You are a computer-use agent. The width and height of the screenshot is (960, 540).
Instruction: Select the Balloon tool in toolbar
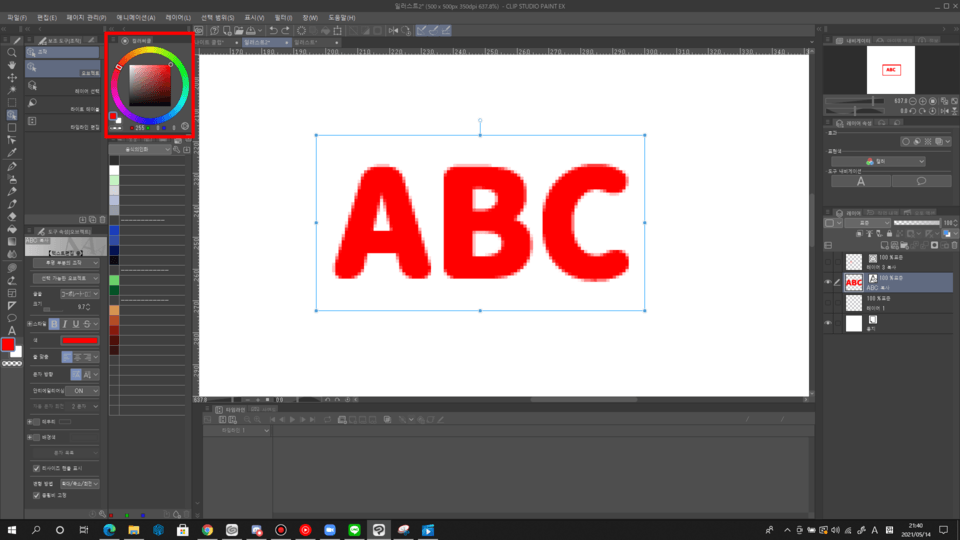click(11, 318)
